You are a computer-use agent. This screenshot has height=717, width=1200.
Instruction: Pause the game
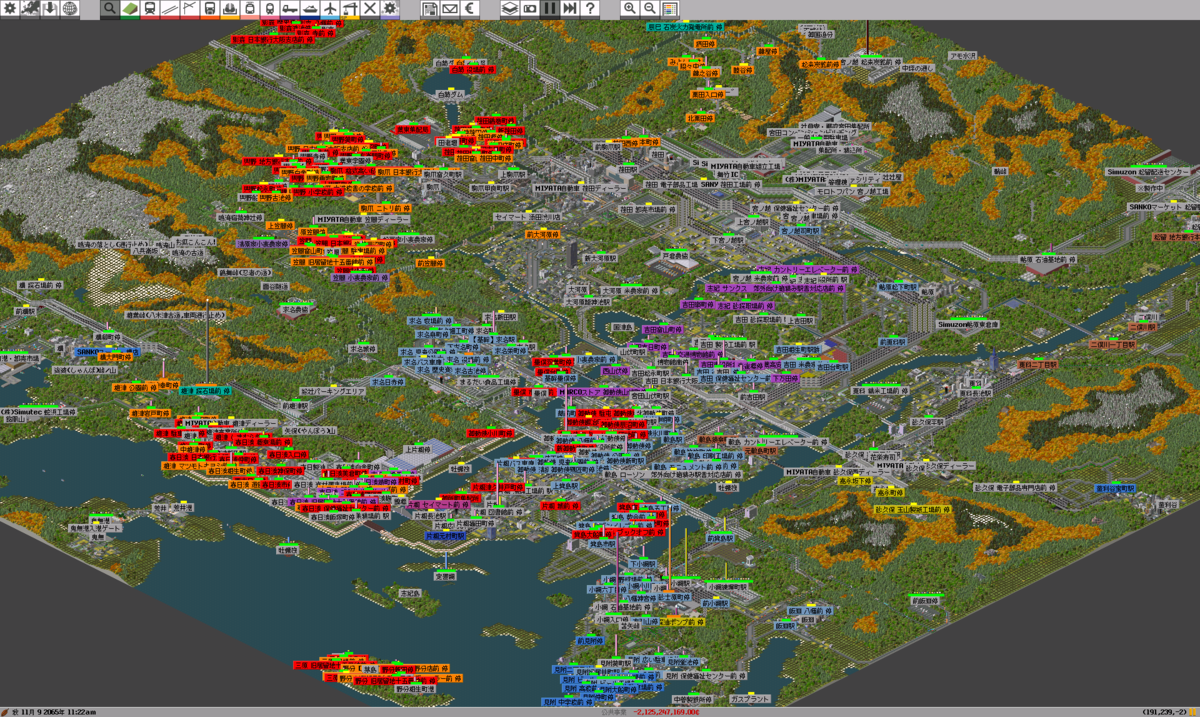click(x=549, y=9)
